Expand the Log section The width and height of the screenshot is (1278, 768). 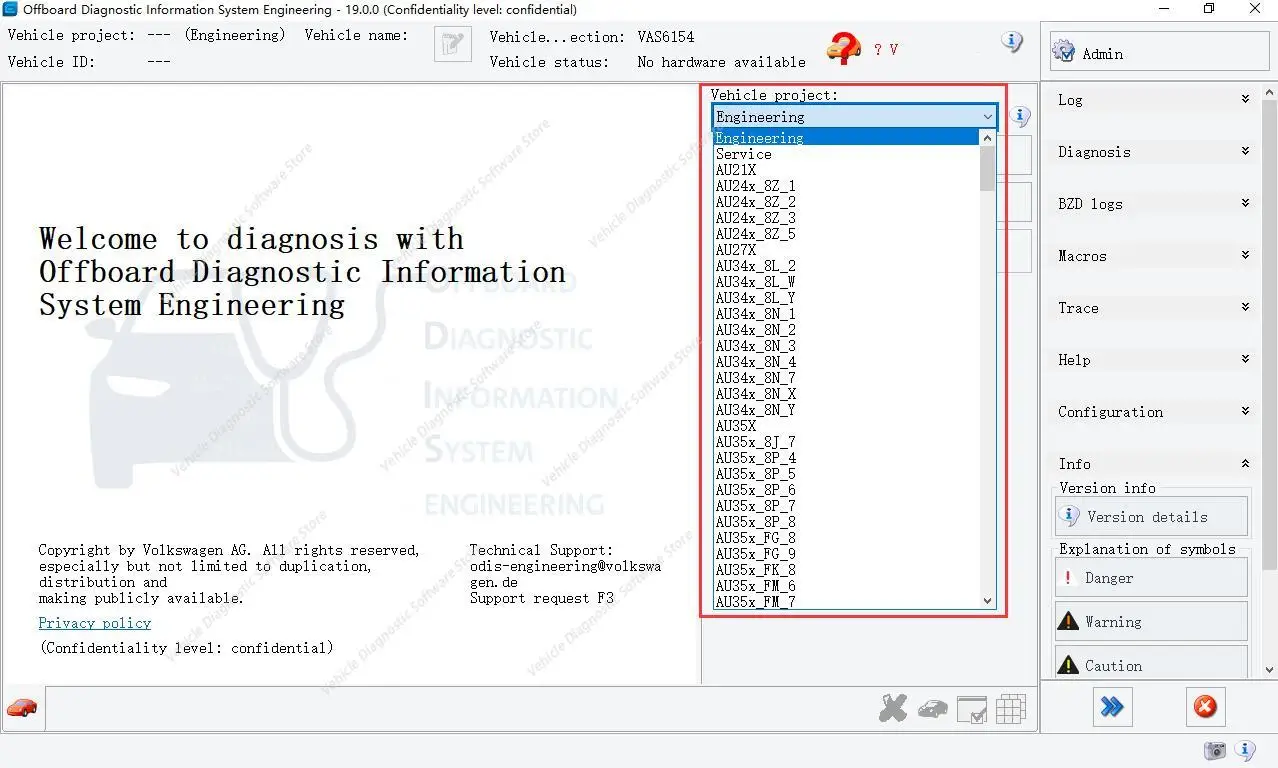[1154, 100]
